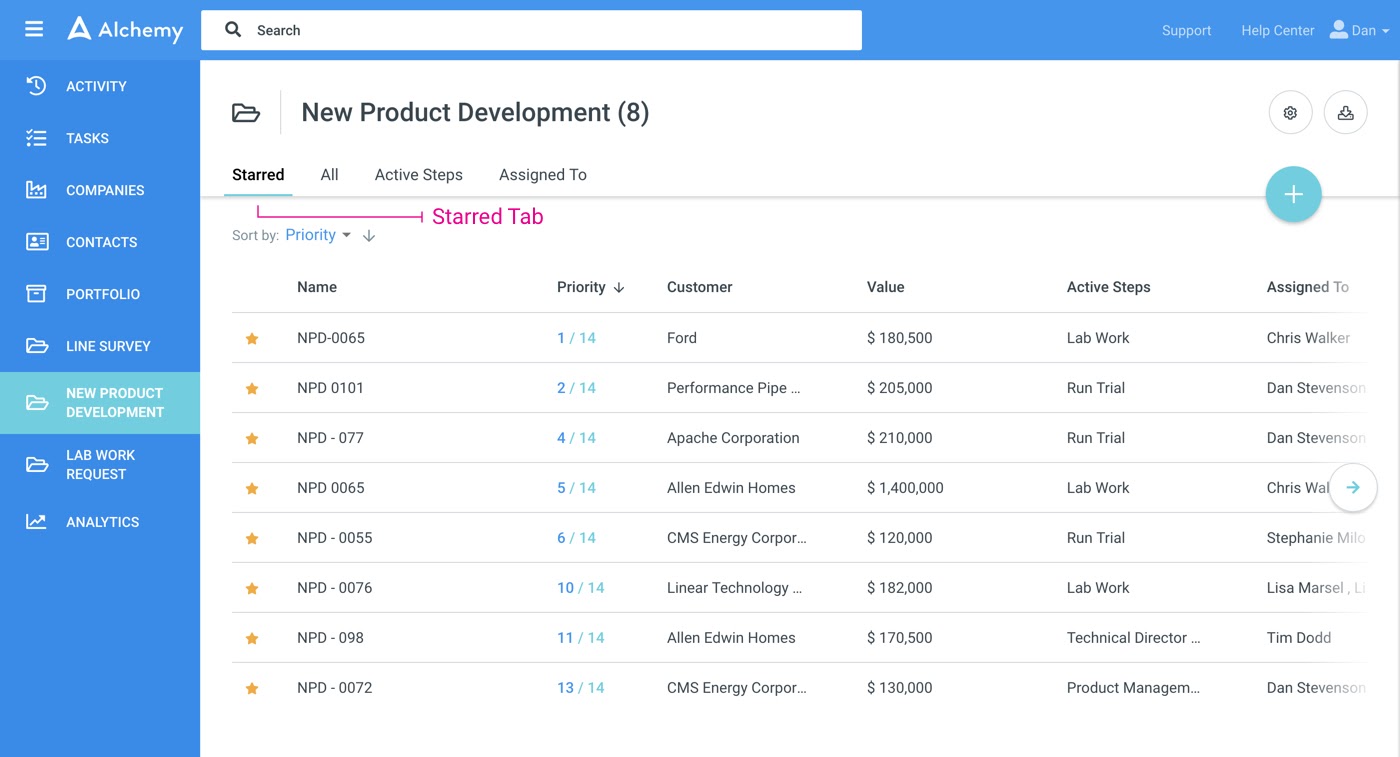Click the Ford customer cell

coord(682,338)
